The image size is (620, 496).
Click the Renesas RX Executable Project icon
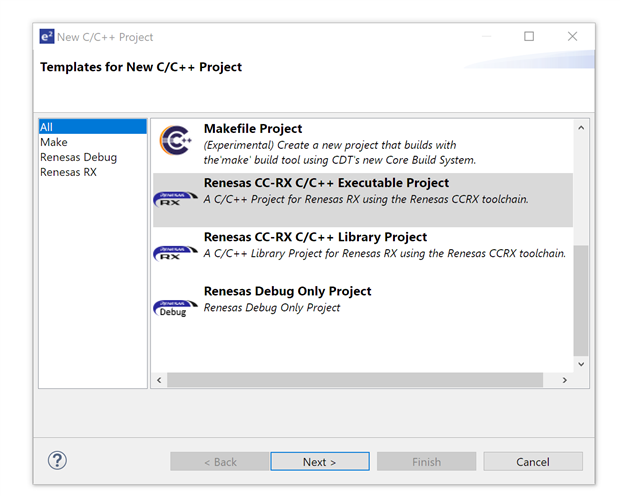click(x=175, y=198)
